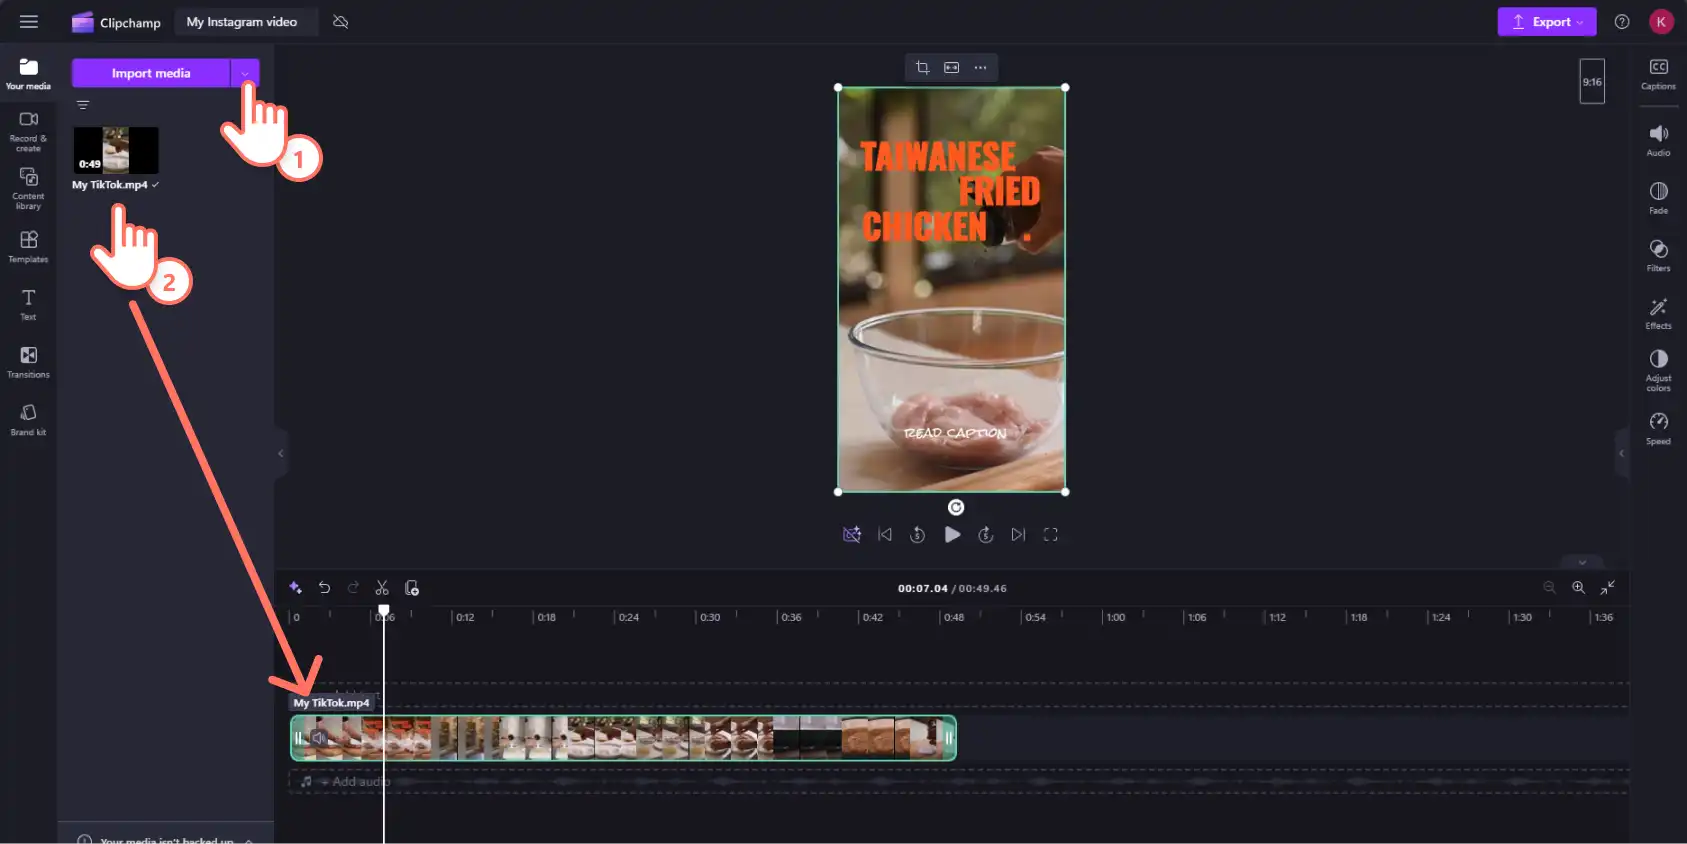Open the Speed panel
The image size is (1687, 844).
(1658, 428)
